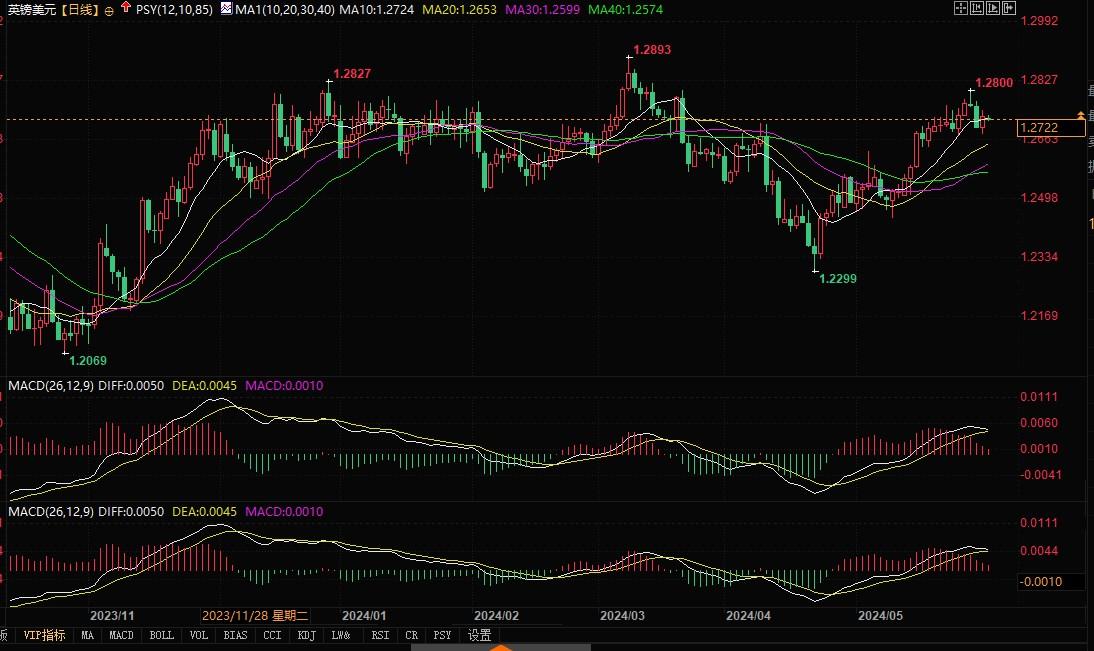Select the BOLL indicator button
Image resolution: width=1094 pixels, height=651 pixels.
tap(161, 635)
